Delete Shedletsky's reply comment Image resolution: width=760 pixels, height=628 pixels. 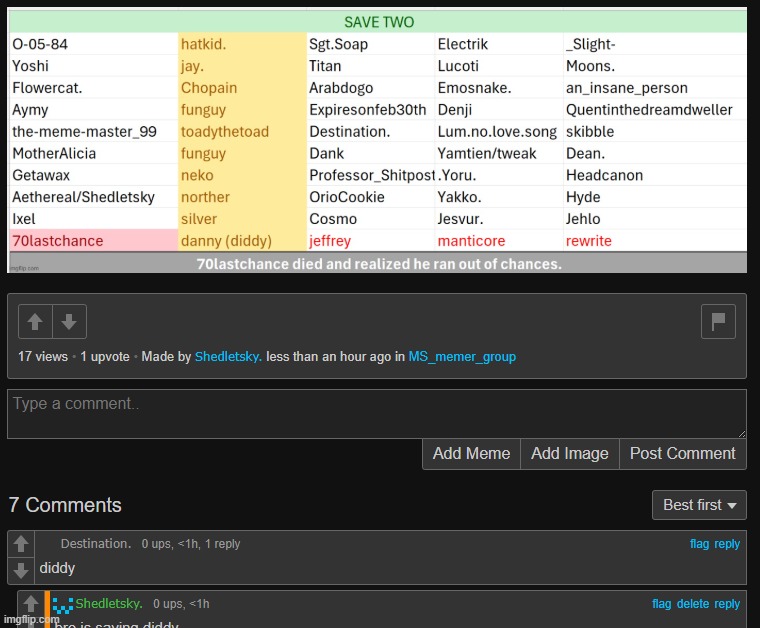(x=693, y=604)
